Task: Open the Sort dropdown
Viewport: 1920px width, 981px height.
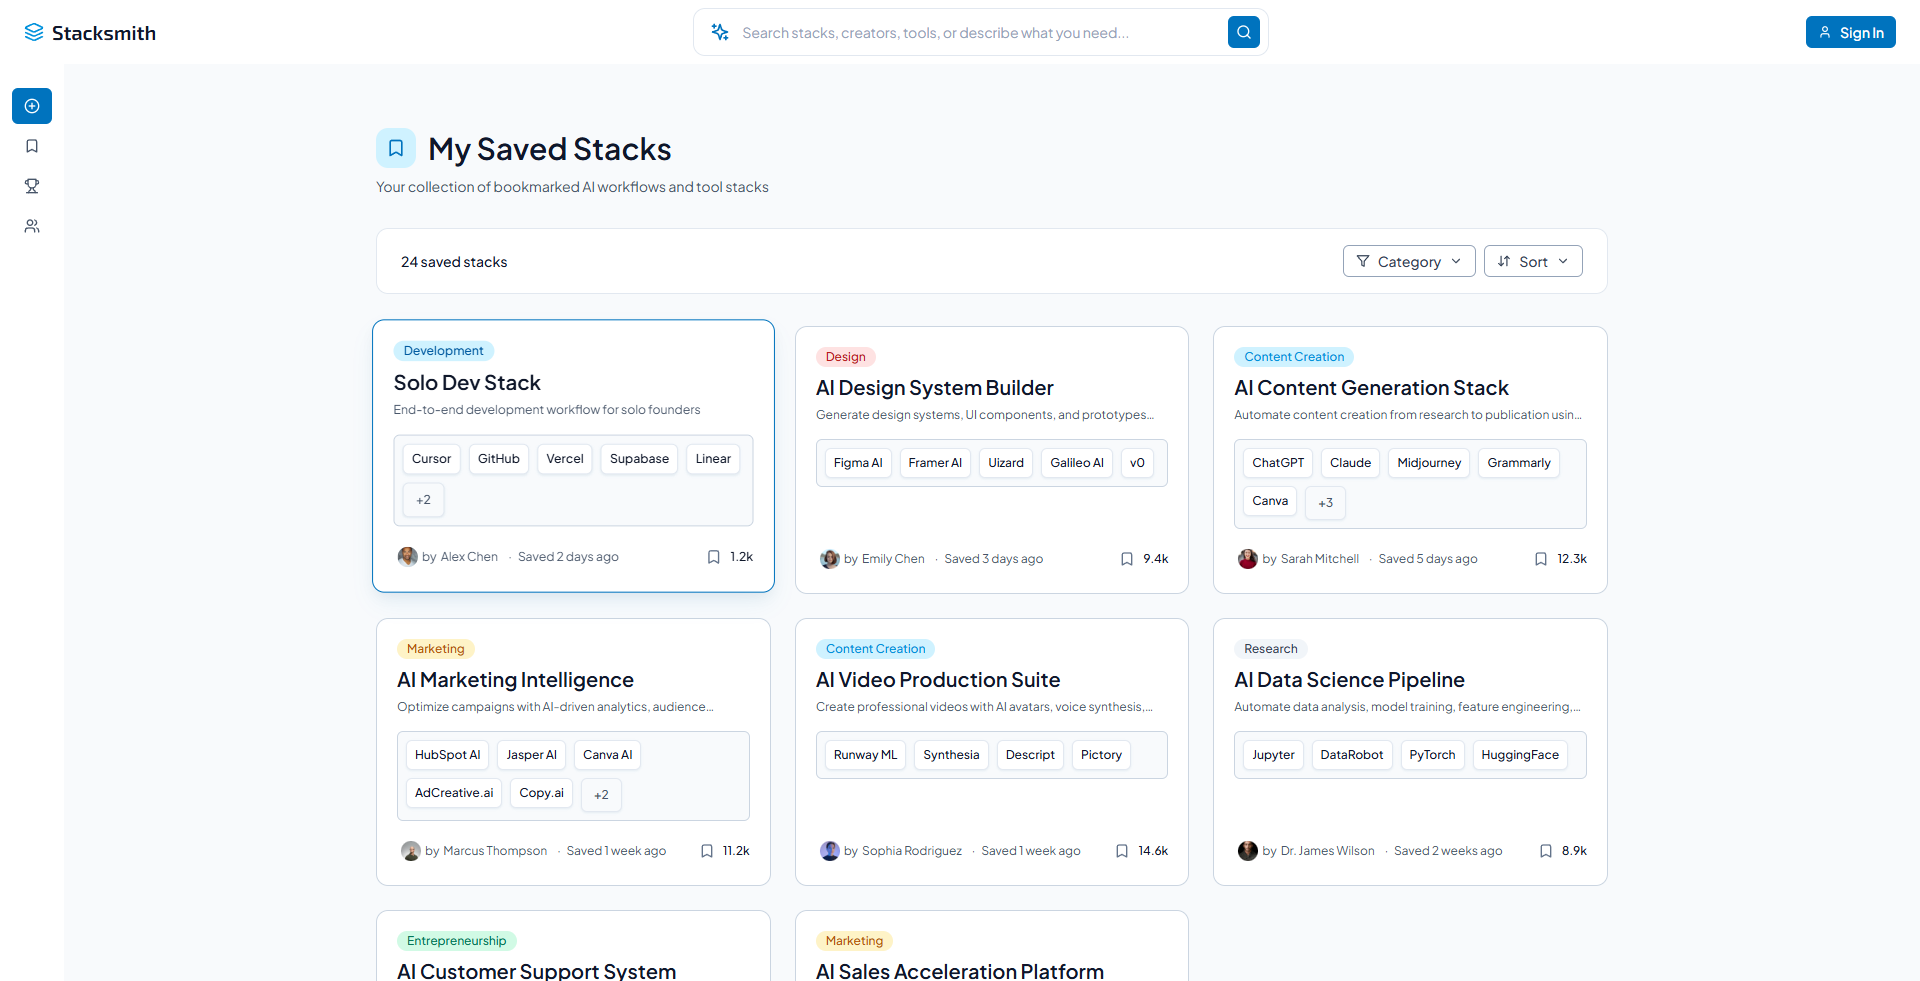Action: (1532, 261)
